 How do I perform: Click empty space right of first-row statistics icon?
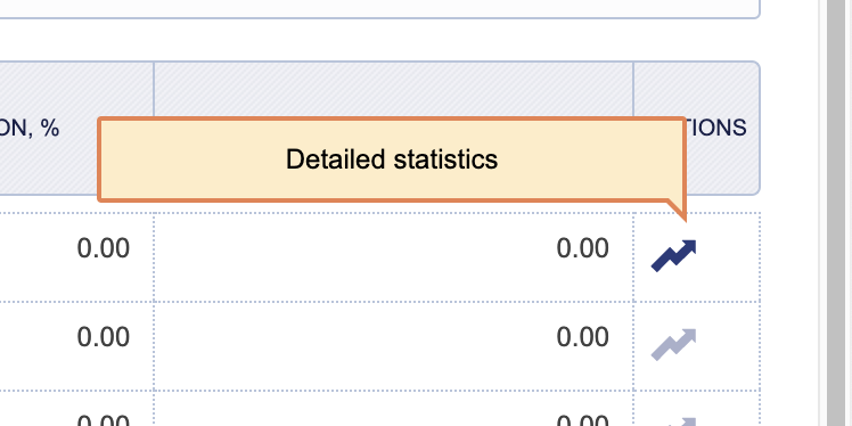tap(728, 256)
